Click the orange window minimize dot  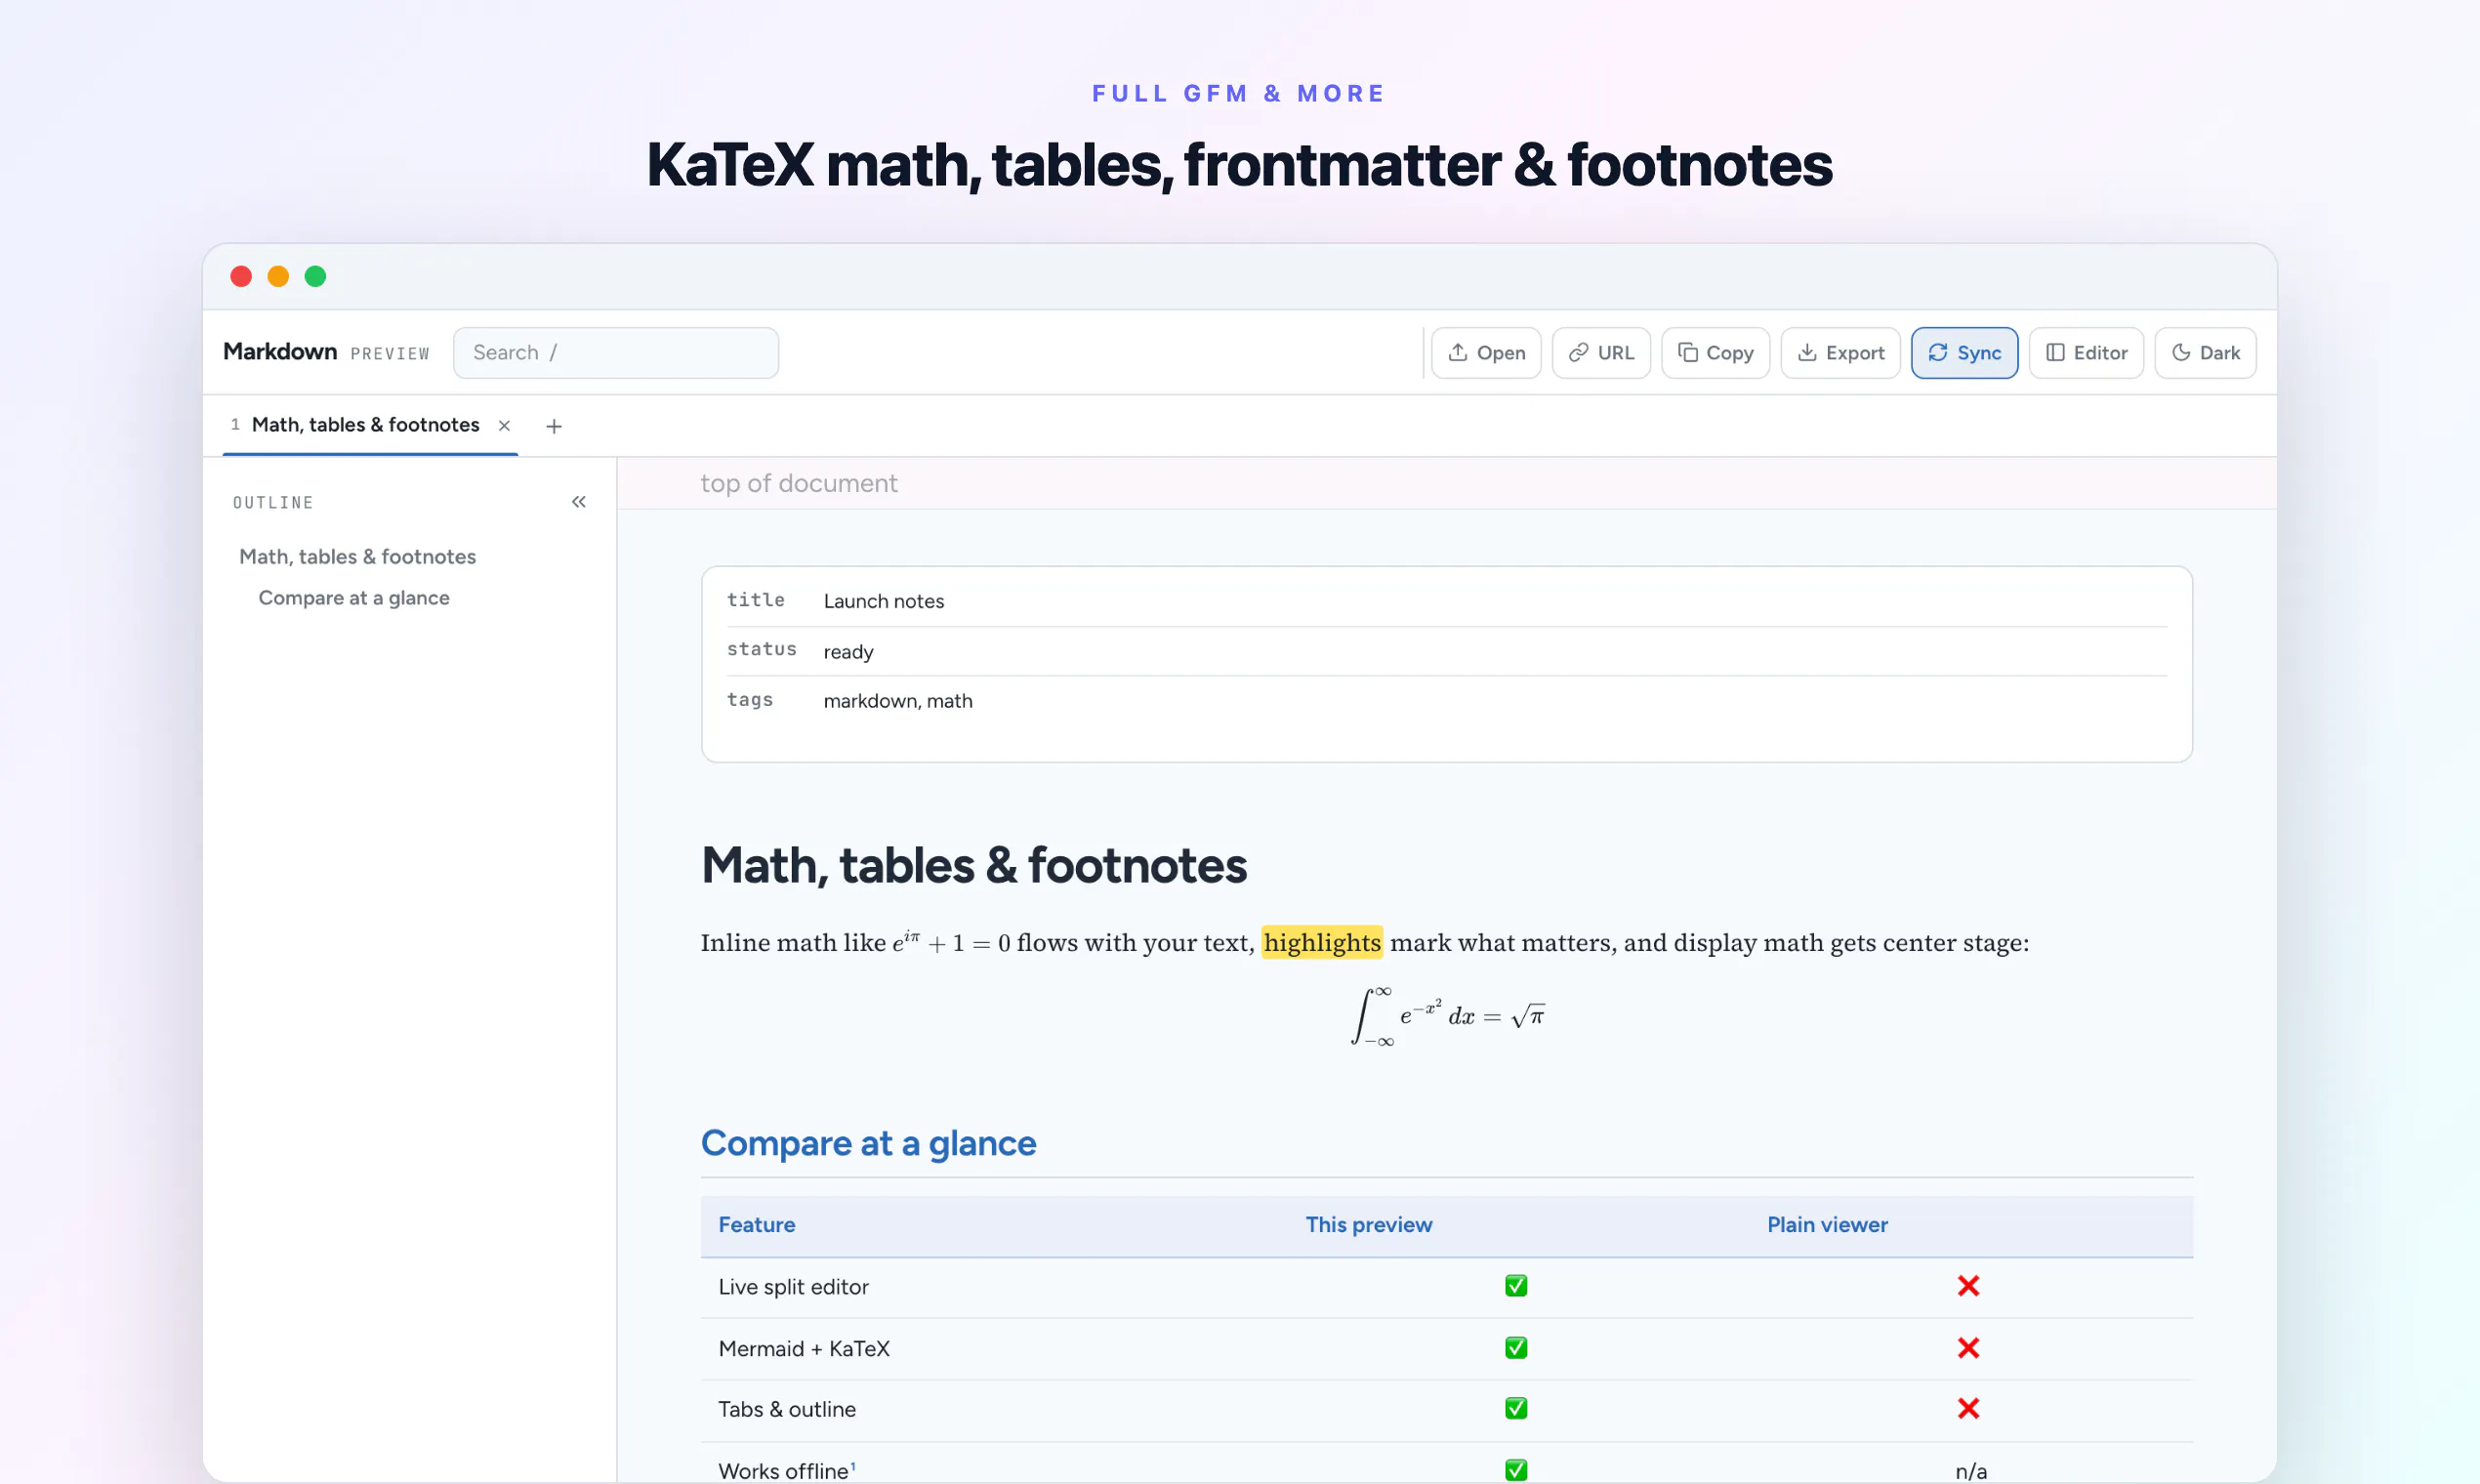[x=278, y=277]
